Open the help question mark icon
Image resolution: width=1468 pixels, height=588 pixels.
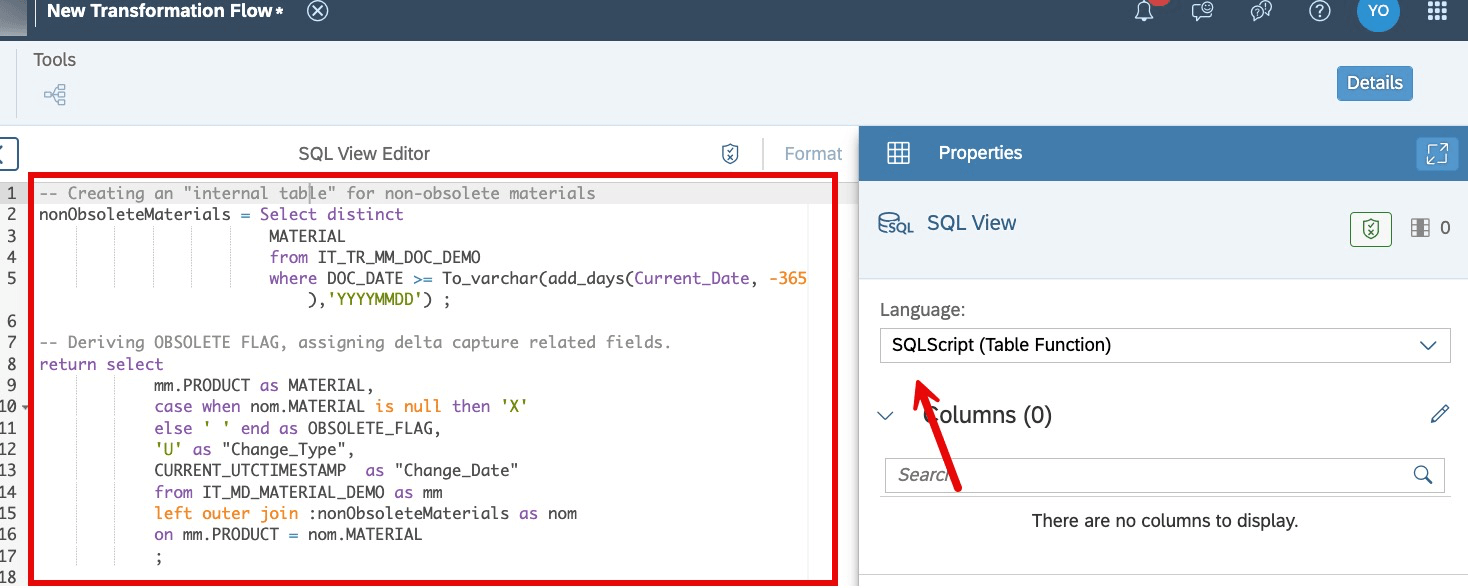pyautogui.click(x=1320, y=12)
